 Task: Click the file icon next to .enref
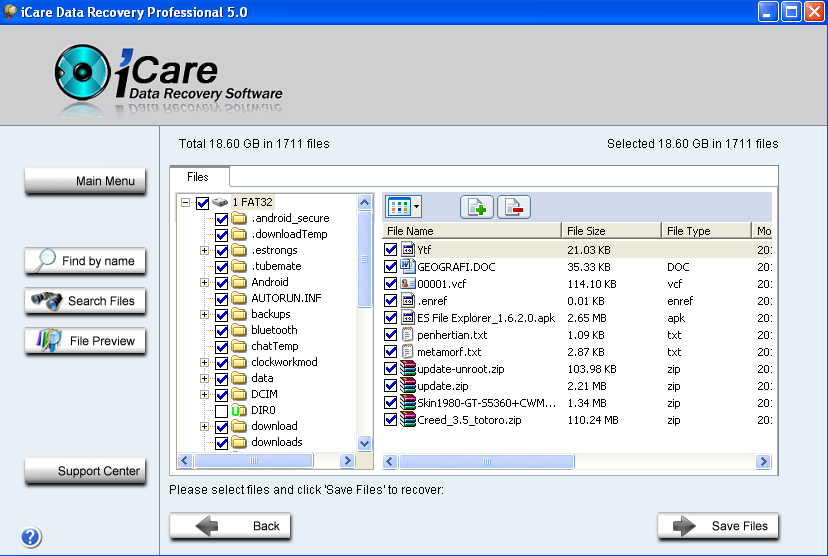point(407,300)
